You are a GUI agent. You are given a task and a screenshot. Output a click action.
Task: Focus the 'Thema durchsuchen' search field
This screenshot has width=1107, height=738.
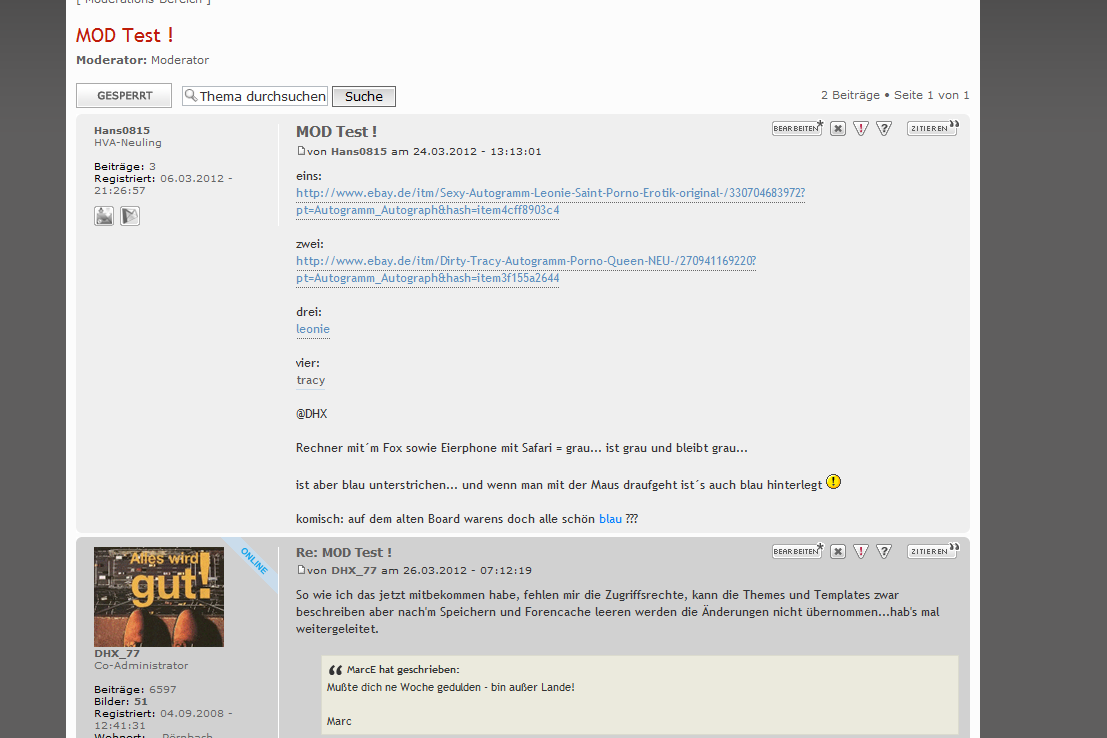tap(256, 96)
